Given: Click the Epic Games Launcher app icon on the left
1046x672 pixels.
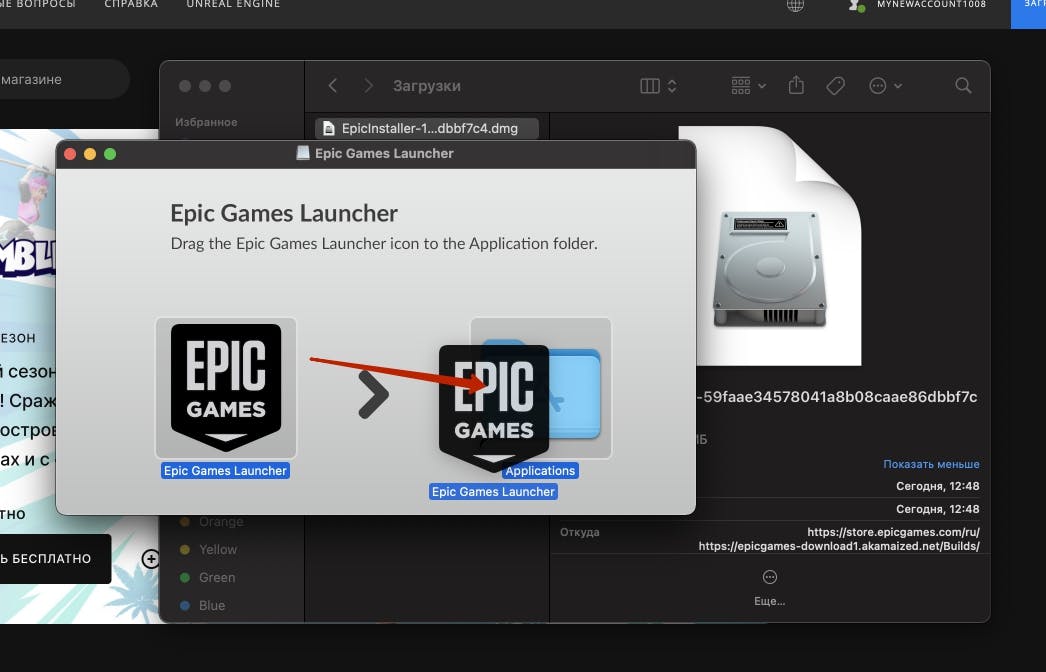Looking at the screenshot, I should click(225, 388).
